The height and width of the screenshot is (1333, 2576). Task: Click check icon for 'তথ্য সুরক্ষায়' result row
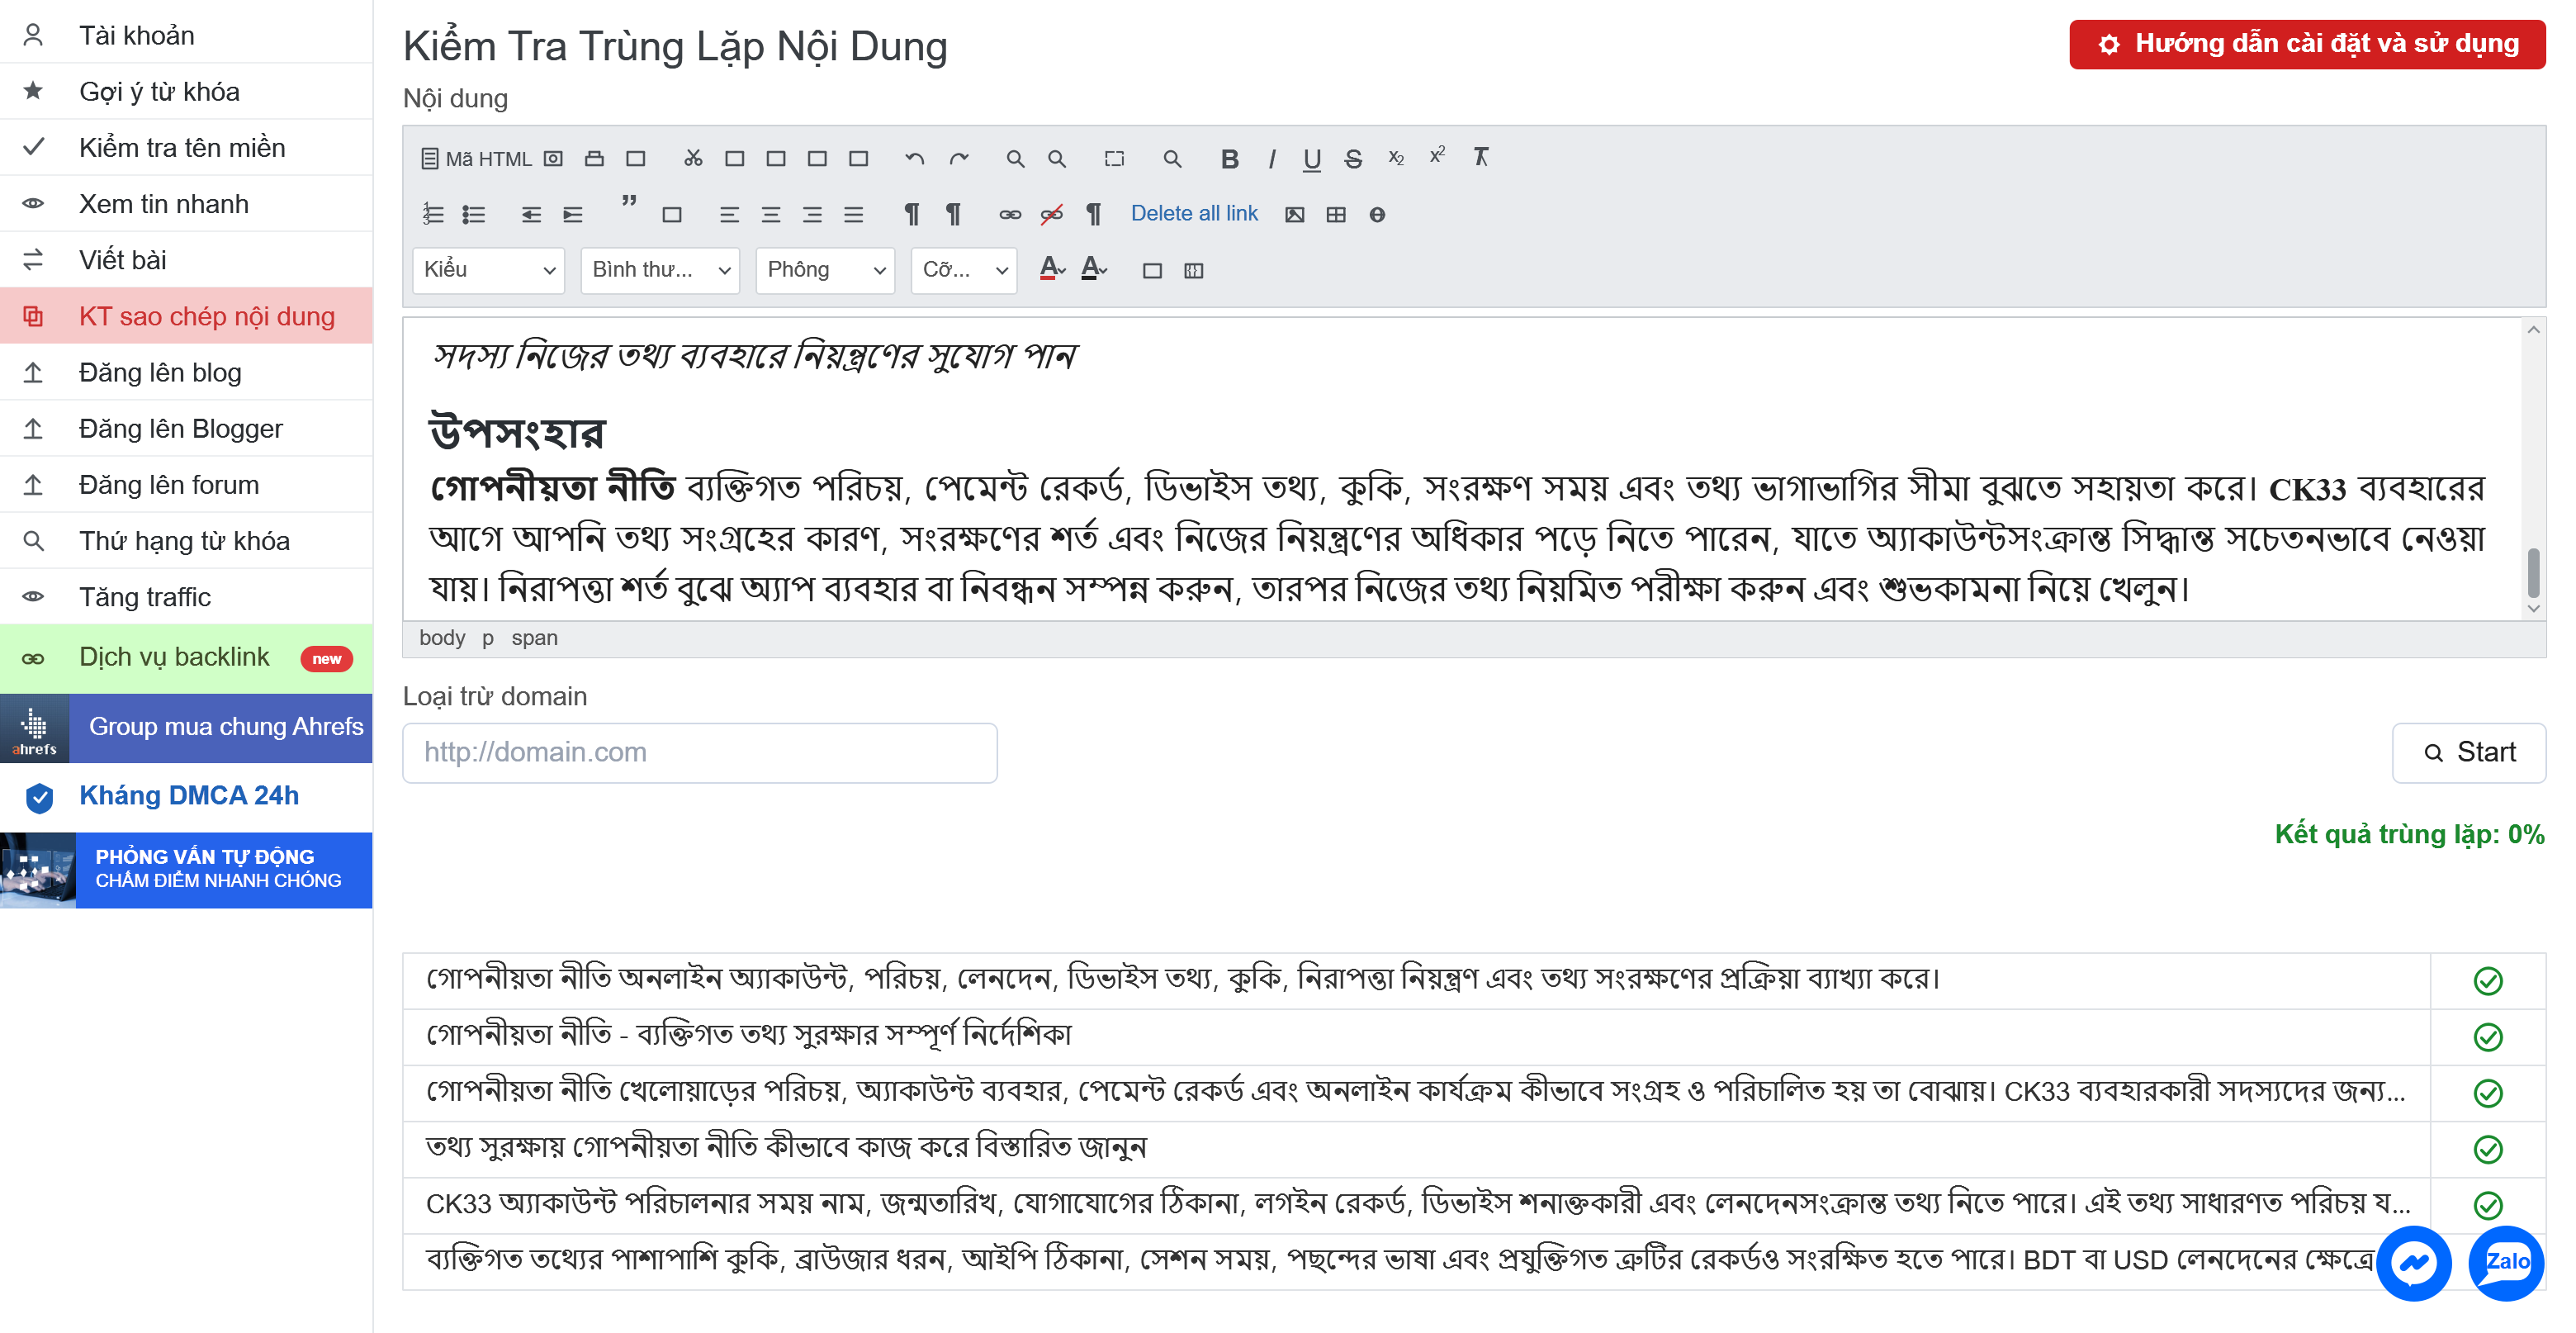2488,1149
